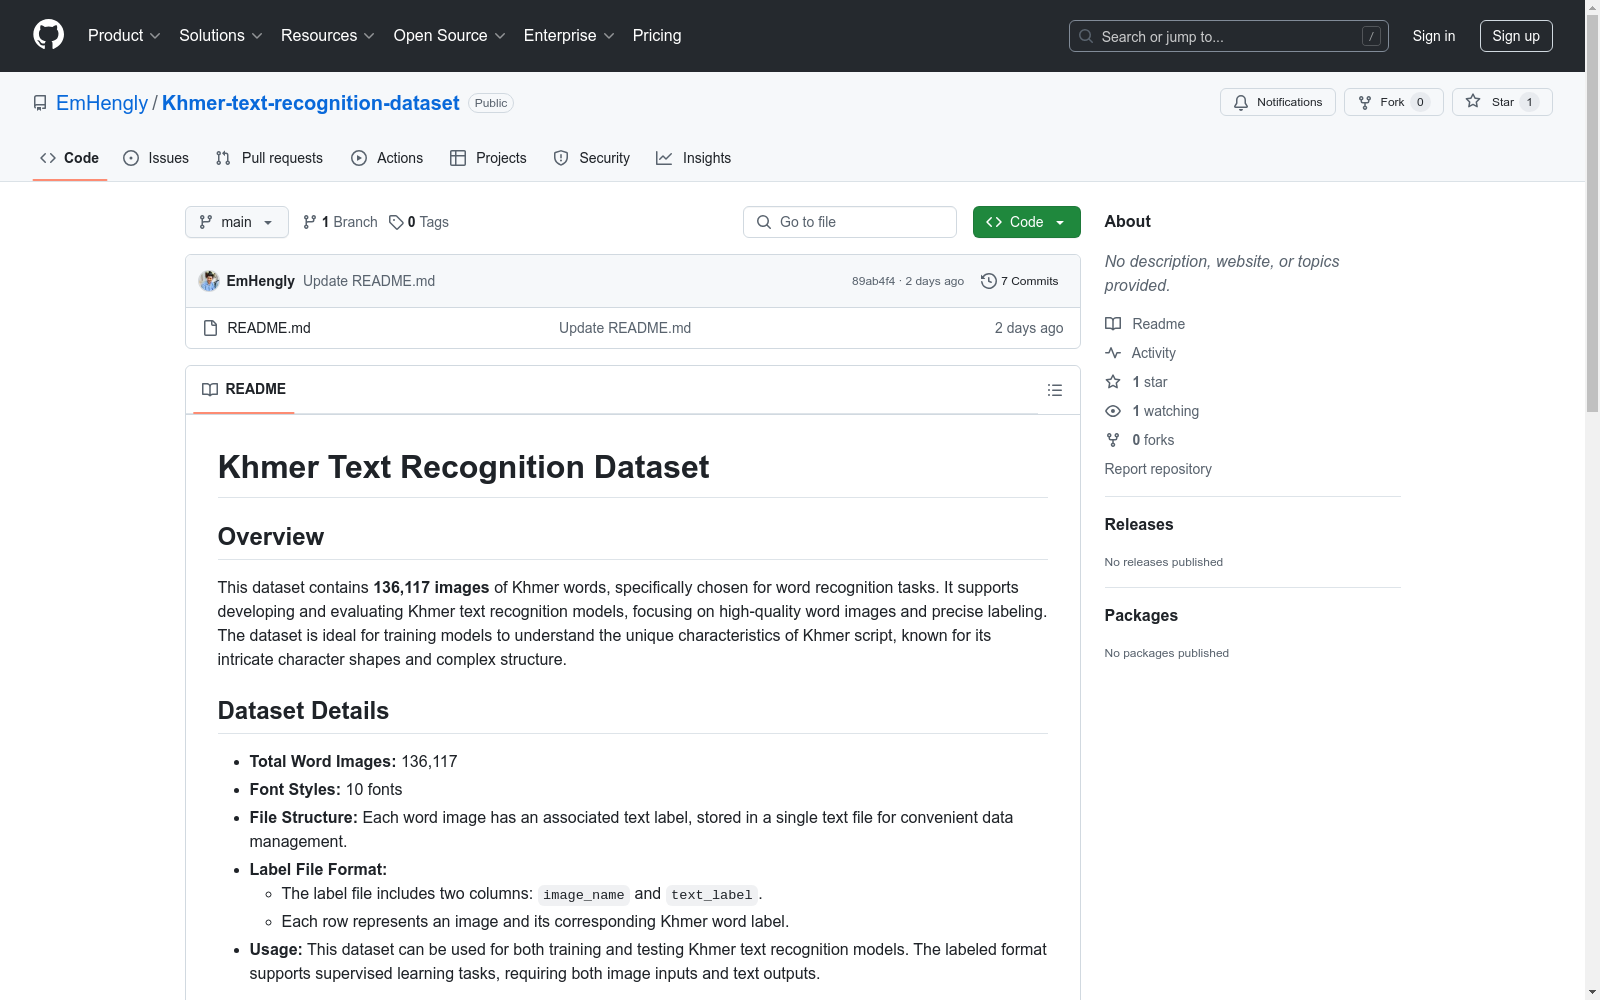Click the Fork button
This screenshot has width=1600, height=1000.
pyautogui.click(x=1394, y=102)
